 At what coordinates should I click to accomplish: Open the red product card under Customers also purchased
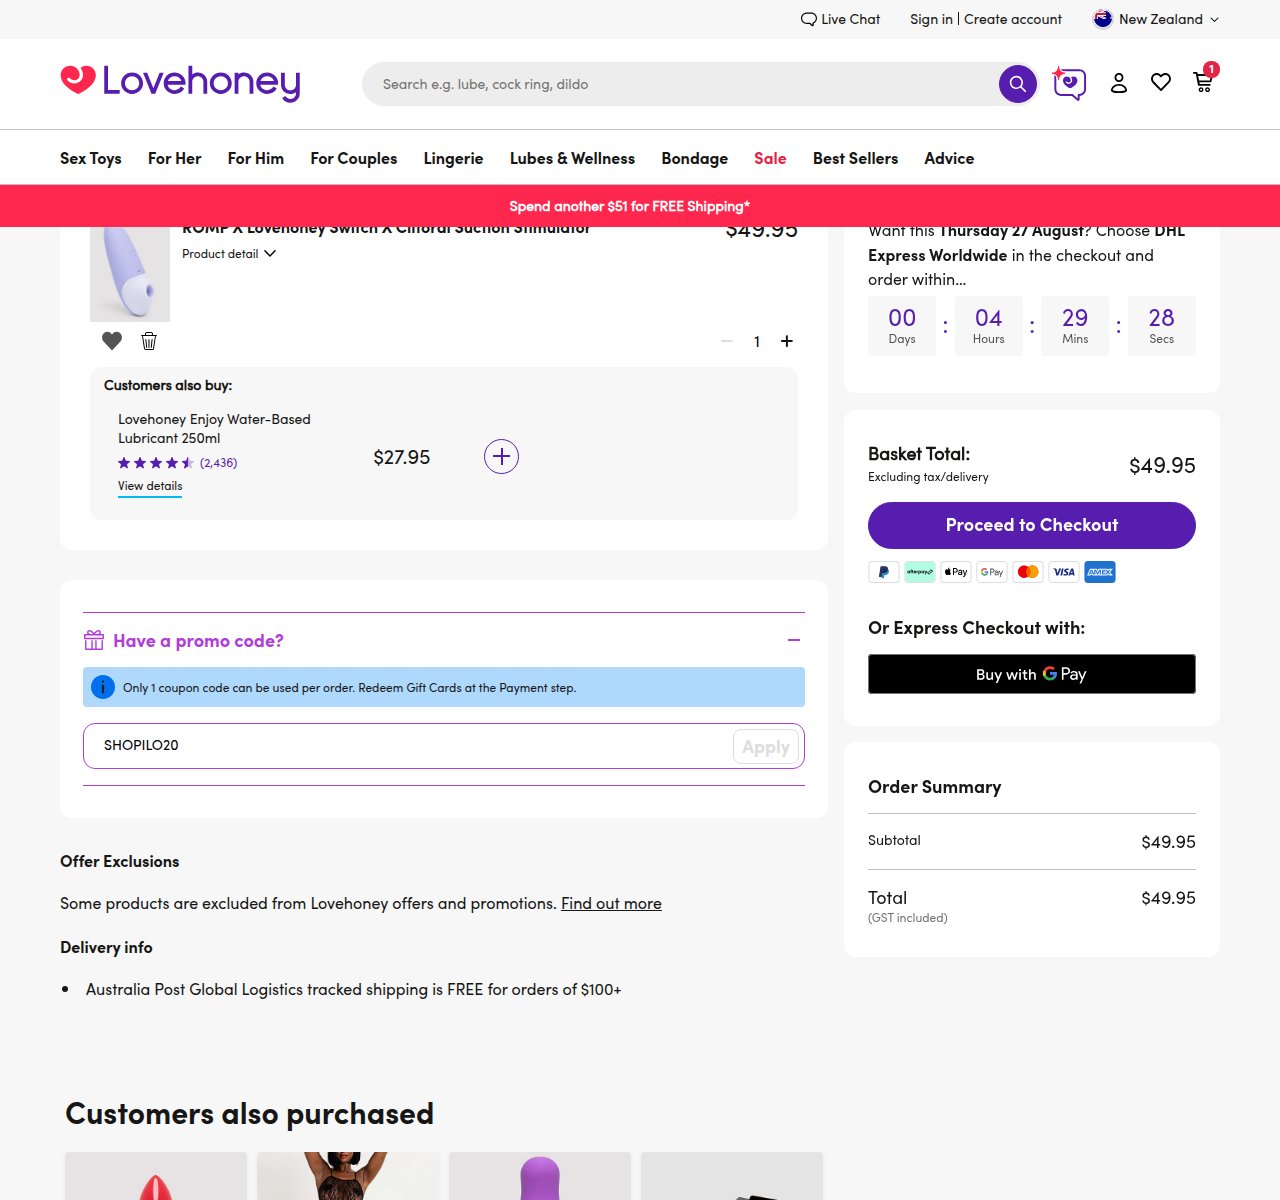tap(156, 1176)
